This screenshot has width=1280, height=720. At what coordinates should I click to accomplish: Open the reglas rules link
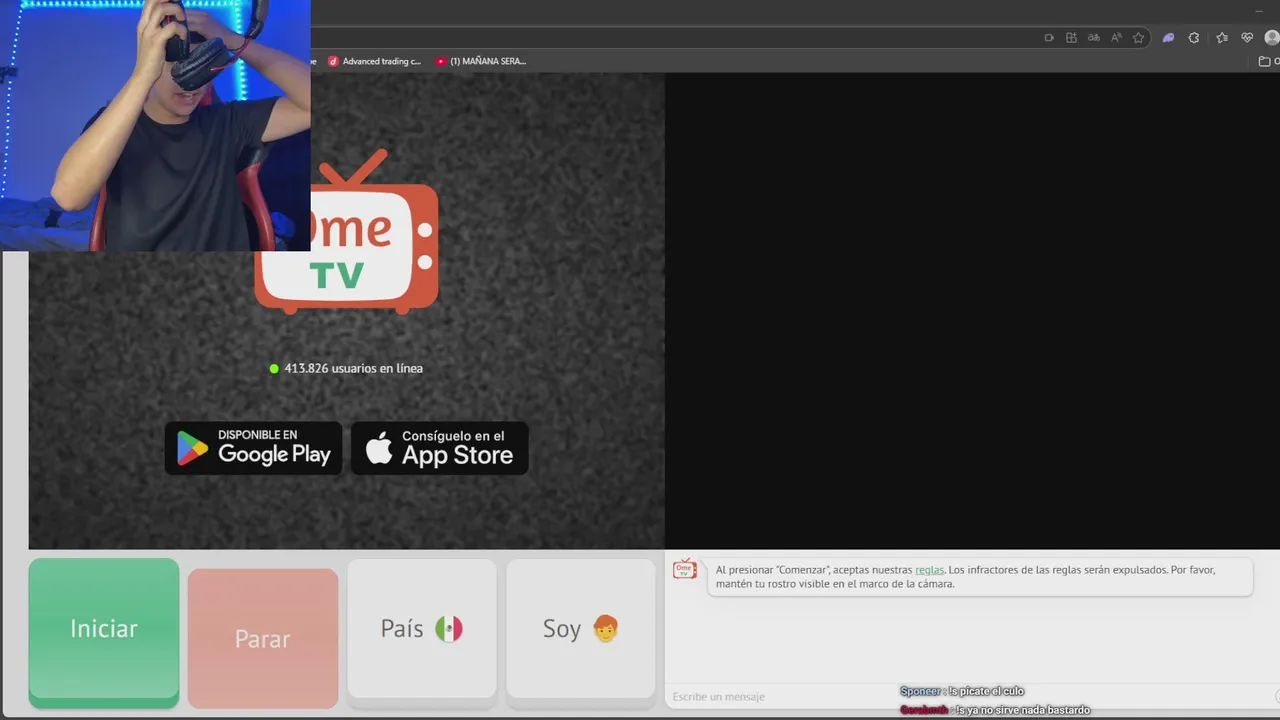coord(929,570)
